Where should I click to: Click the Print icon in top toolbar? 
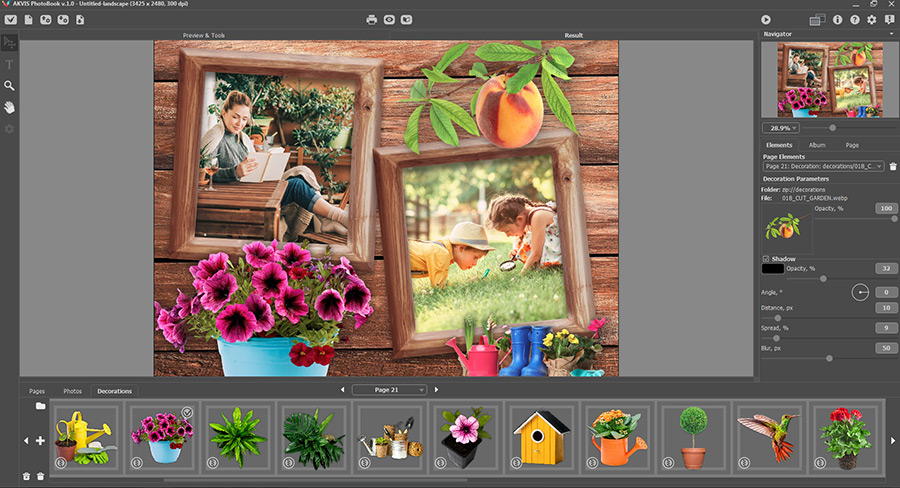click(371, 20)
